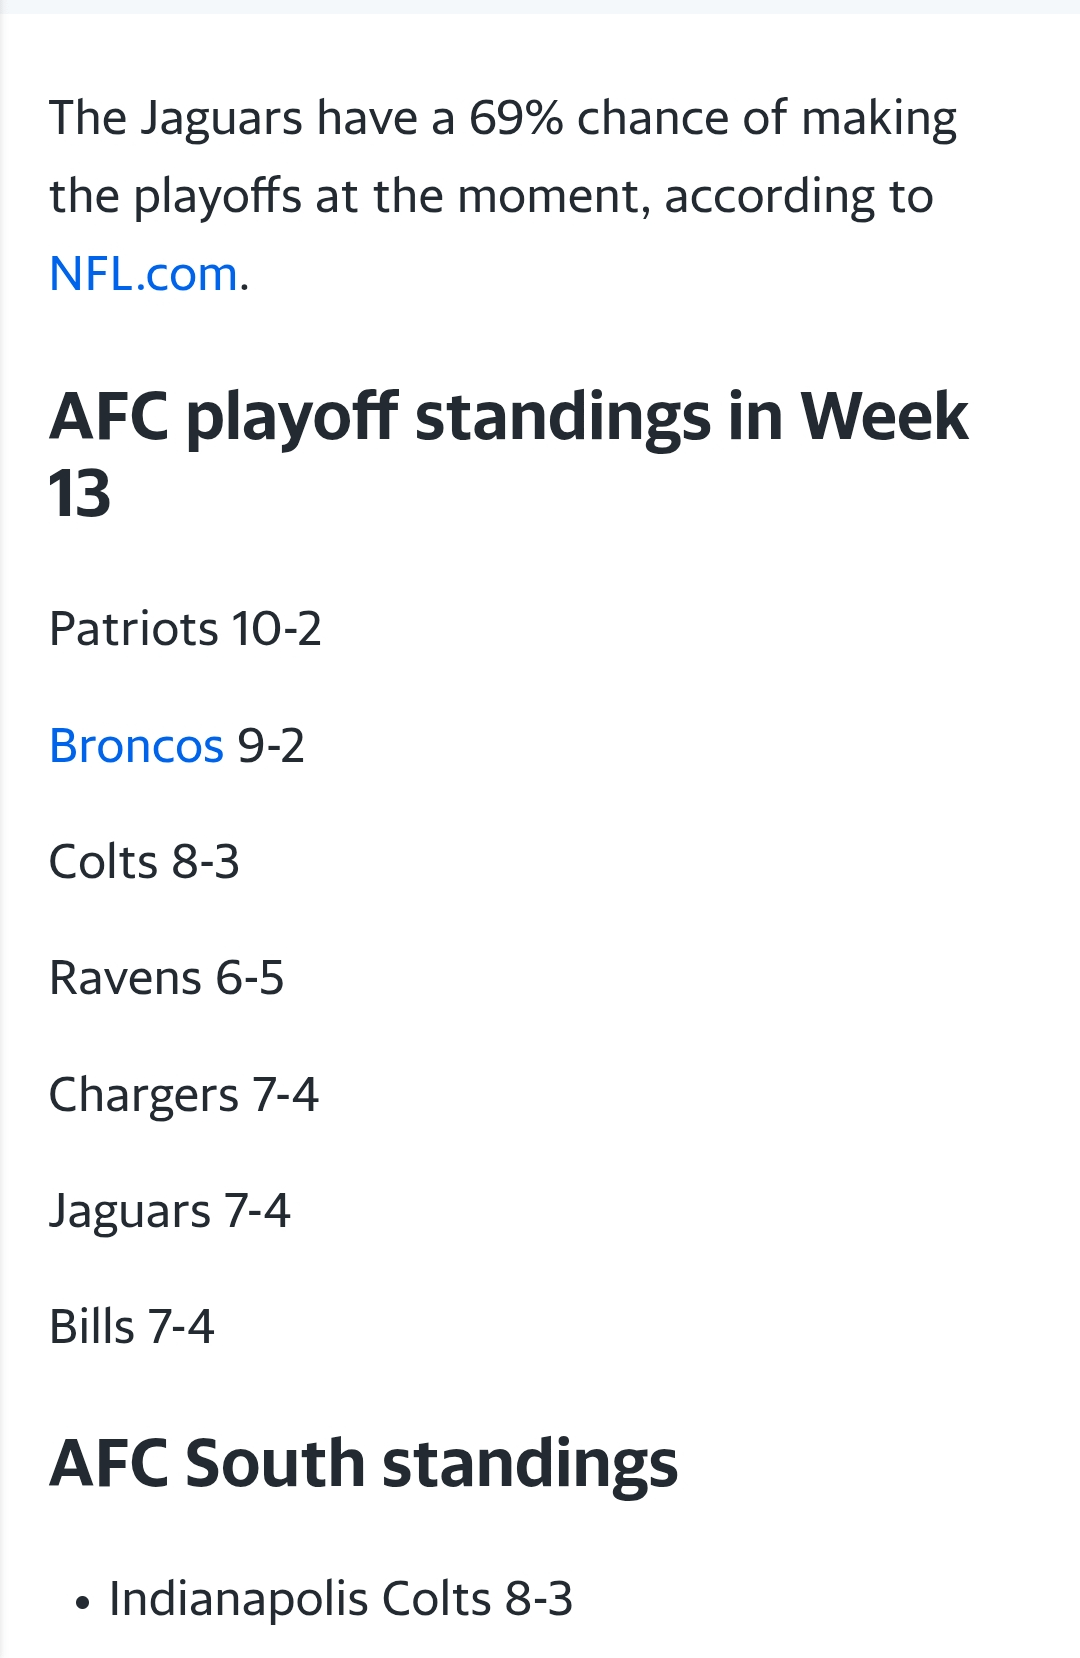Image resolution: width=1080 pixels, height=1658 pixels.
Task: Click the word "making" in the opening paragraph
Action: (878, 118)
